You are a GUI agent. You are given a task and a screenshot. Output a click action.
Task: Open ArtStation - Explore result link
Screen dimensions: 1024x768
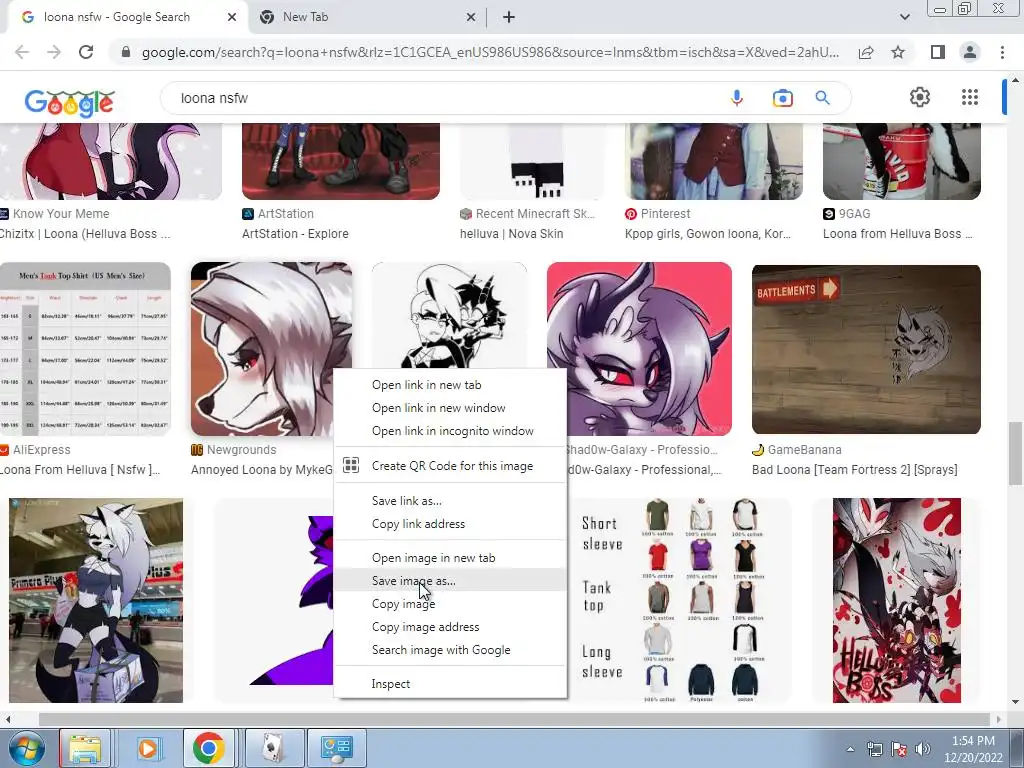point(295,234)
